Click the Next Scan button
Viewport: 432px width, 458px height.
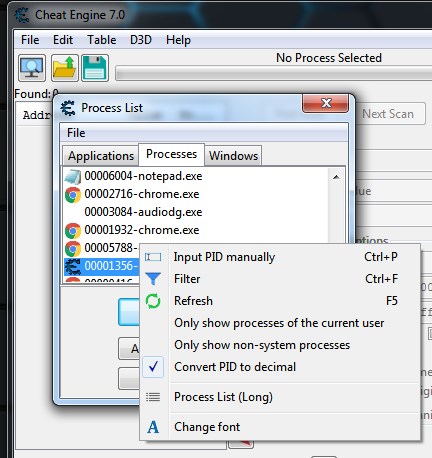(388, 114)
